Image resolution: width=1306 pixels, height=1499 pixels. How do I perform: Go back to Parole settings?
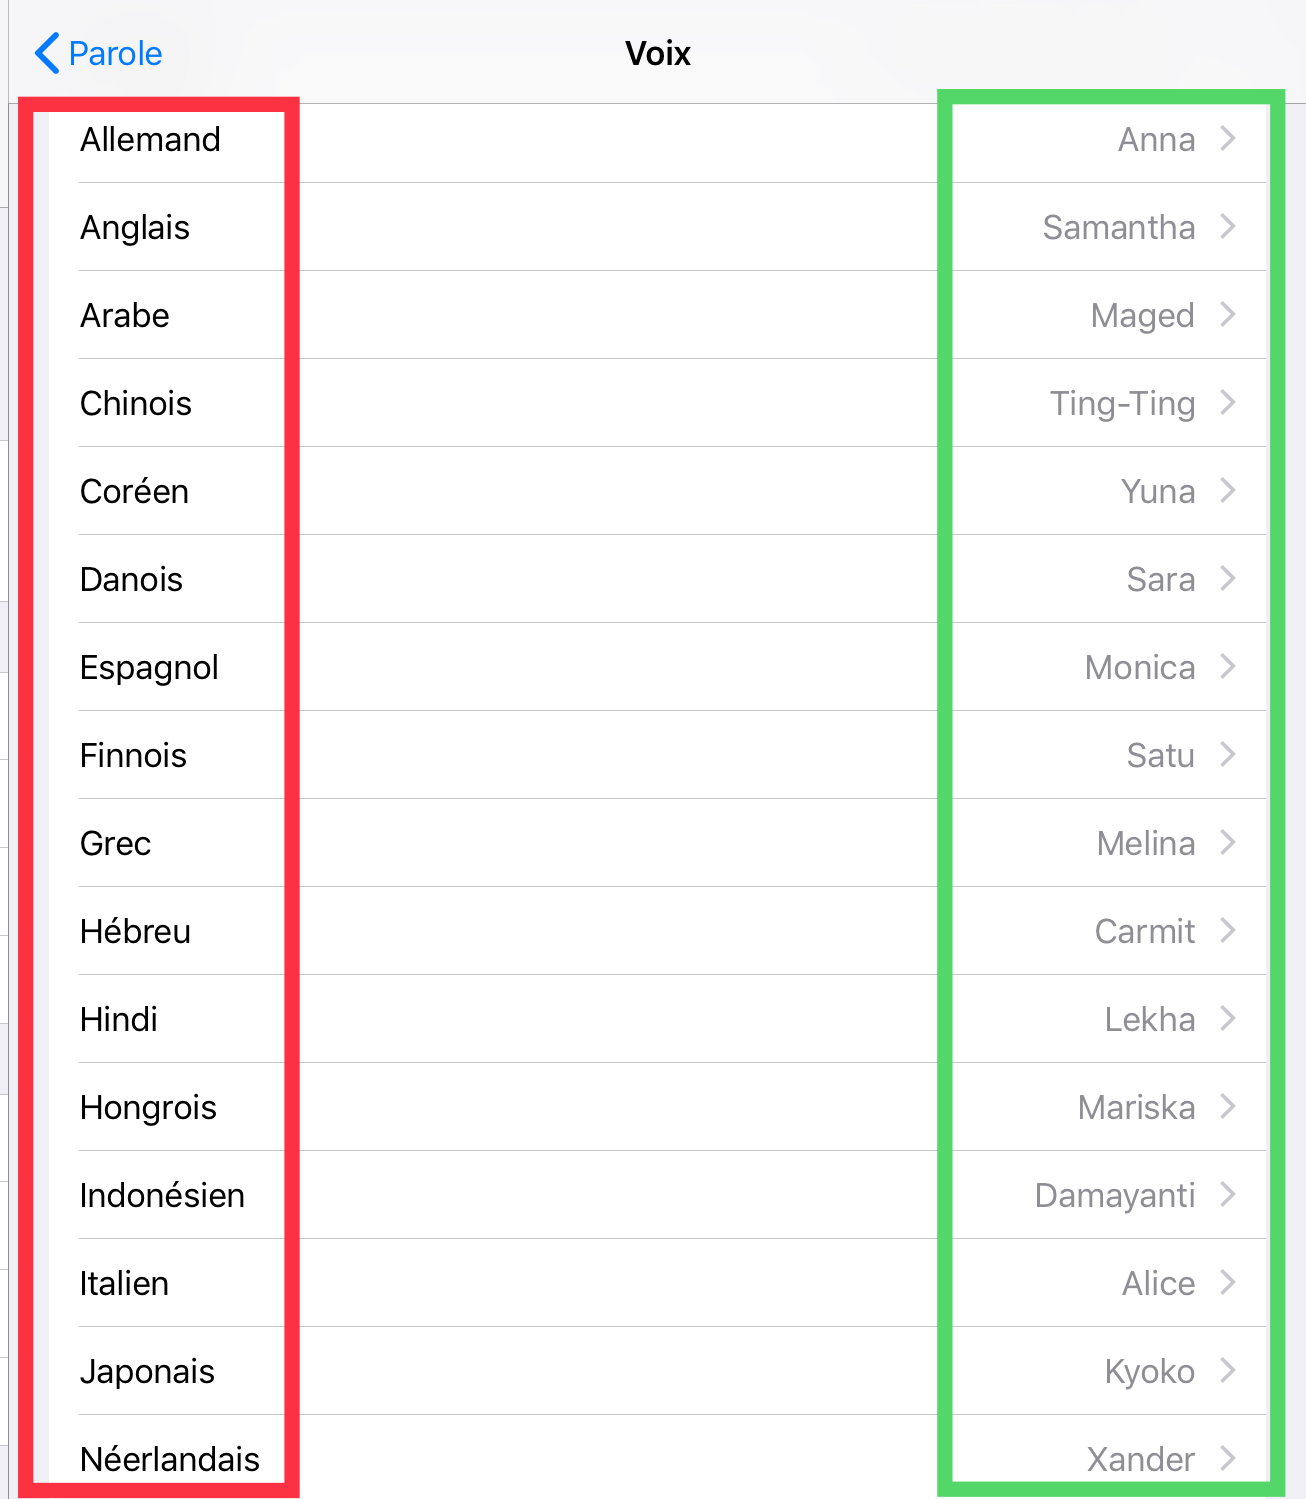[114, 54]
